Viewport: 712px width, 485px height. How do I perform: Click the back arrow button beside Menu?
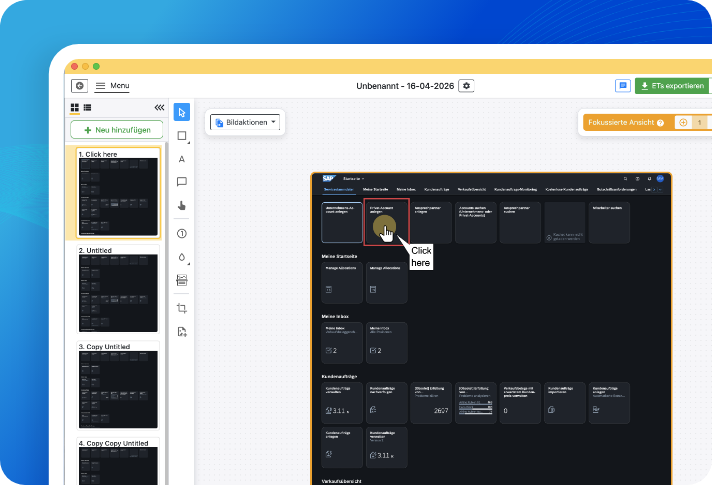click(x=79, y=86)
